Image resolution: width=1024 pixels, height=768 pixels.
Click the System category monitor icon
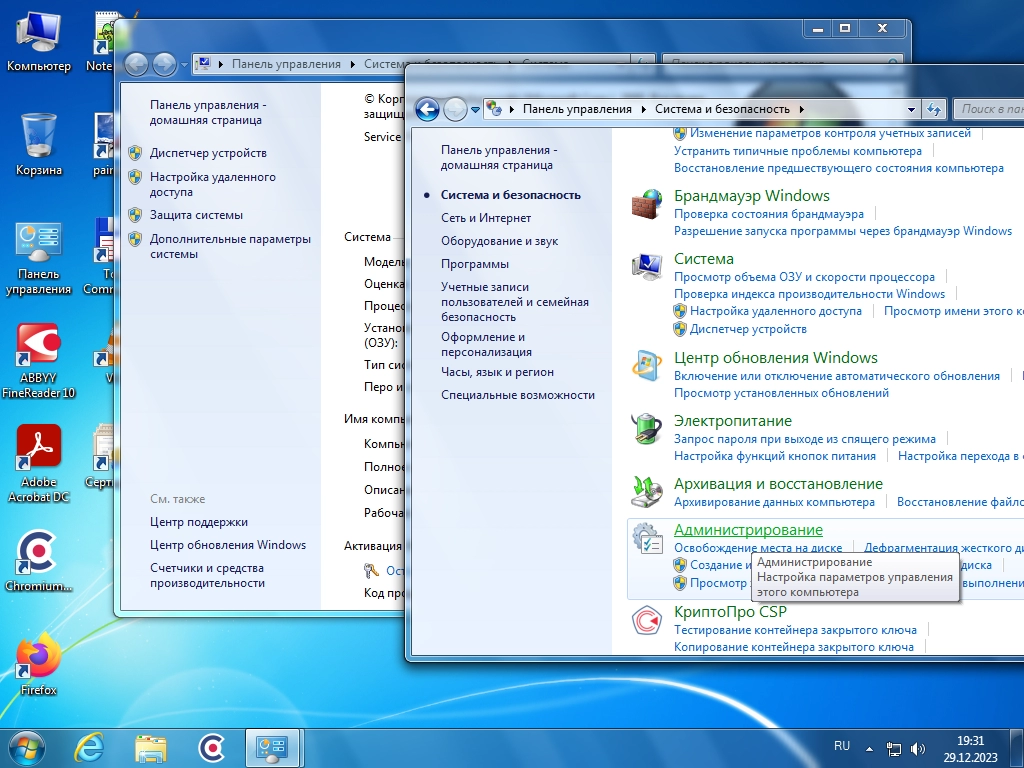(x=647, y=267)
